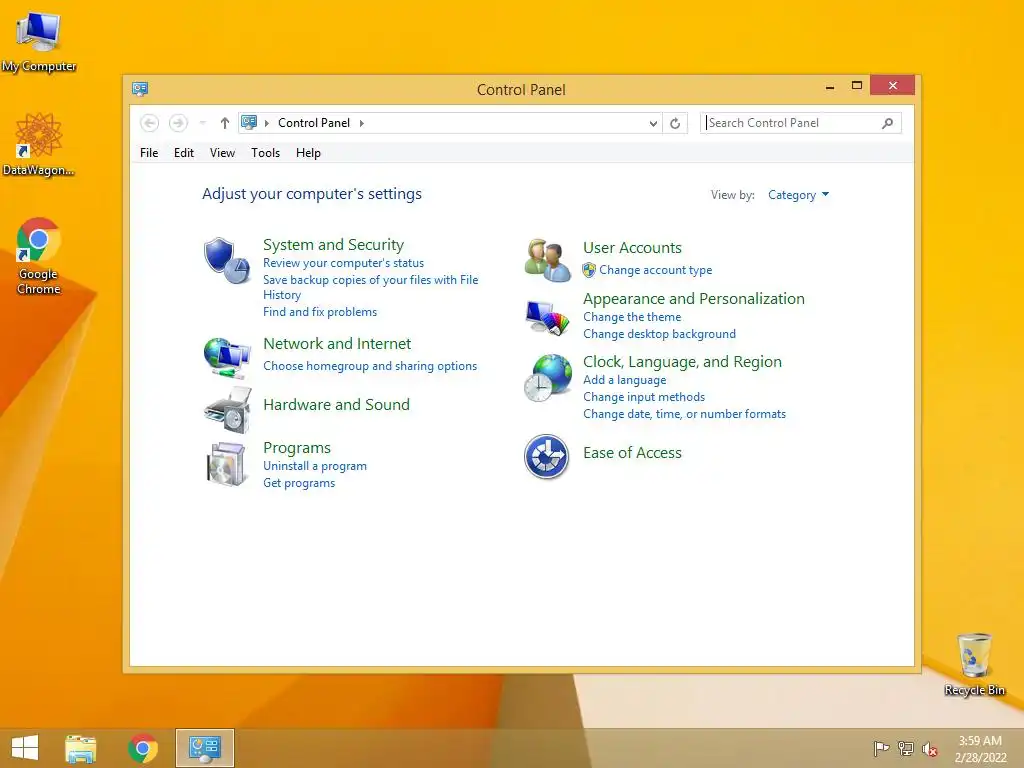Image resolution: width=1024 pixels, height=768 pixels.
Task: Open the View by Category dropdown
Action: tap(798, 195)
